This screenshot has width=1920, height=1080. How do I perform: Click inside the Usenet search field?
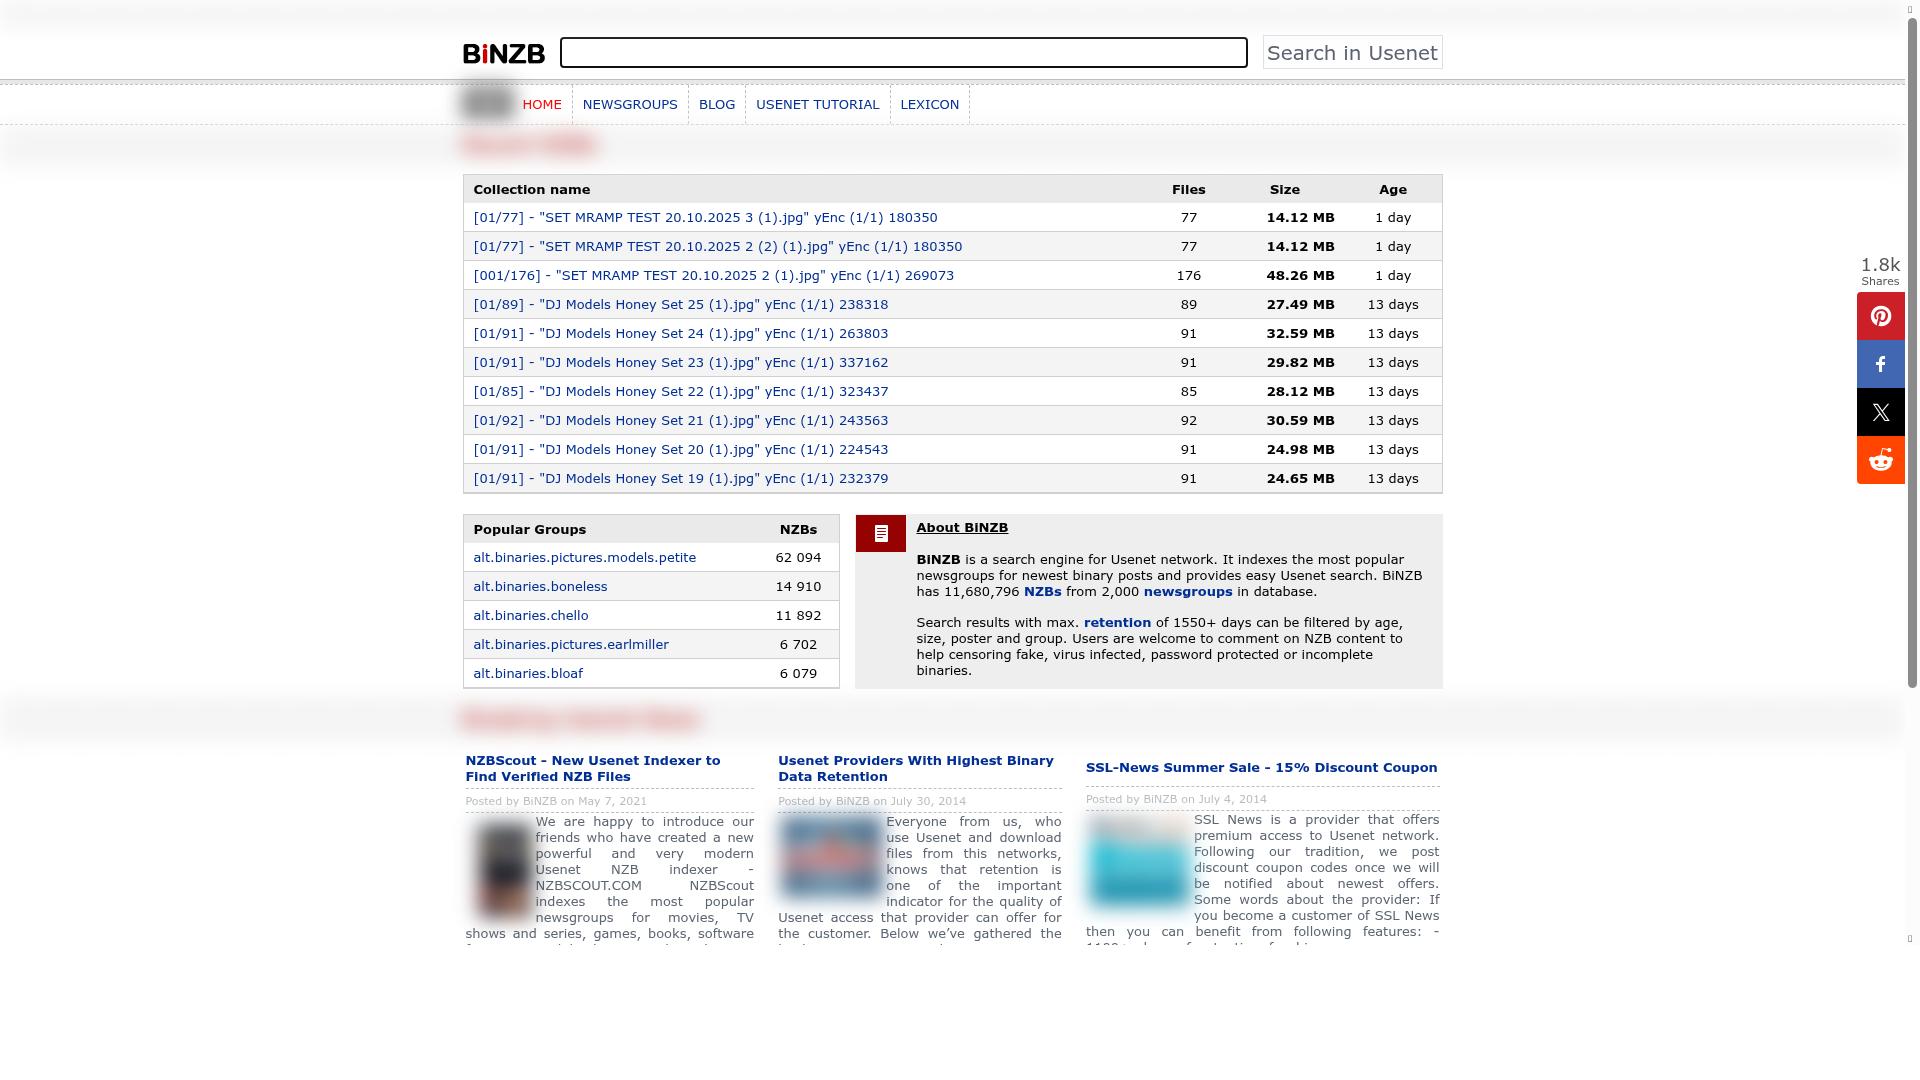tap(902, 52)
